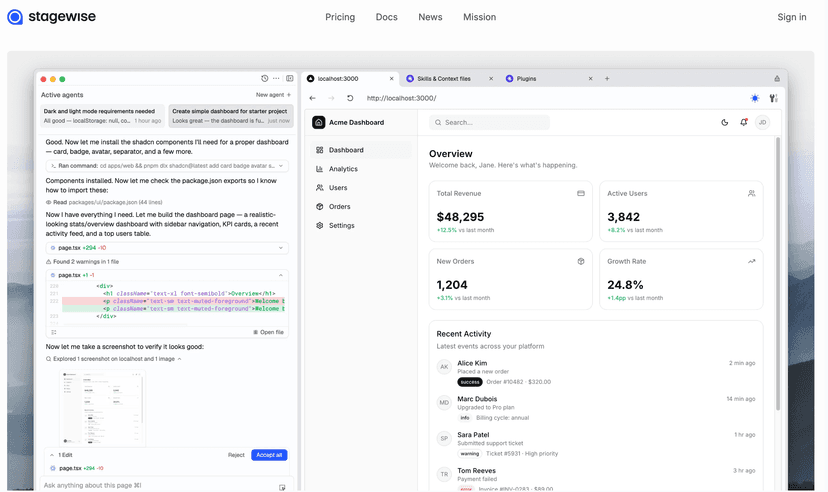The image size is (828, 492).
Task: Open the agent history clock icon
Action: pos(264,78)
